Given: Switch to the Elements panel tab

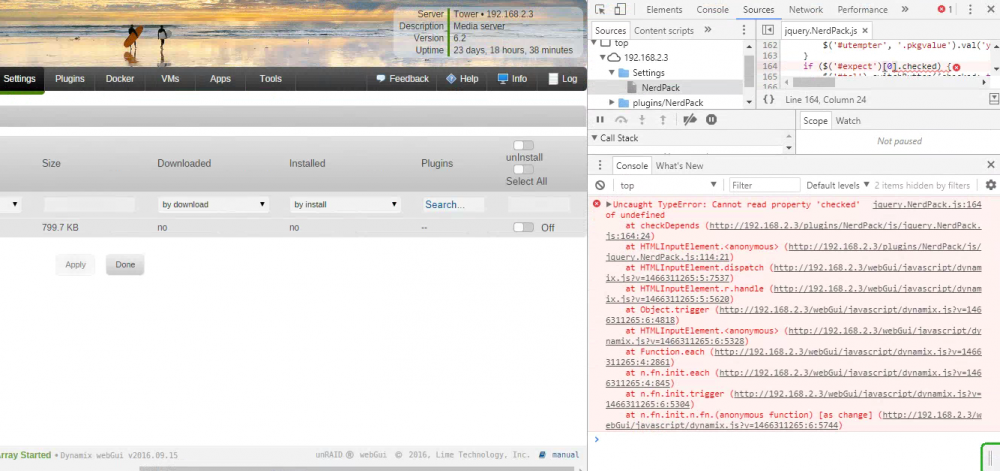Looking at the screenshot, I should (664, 10).
